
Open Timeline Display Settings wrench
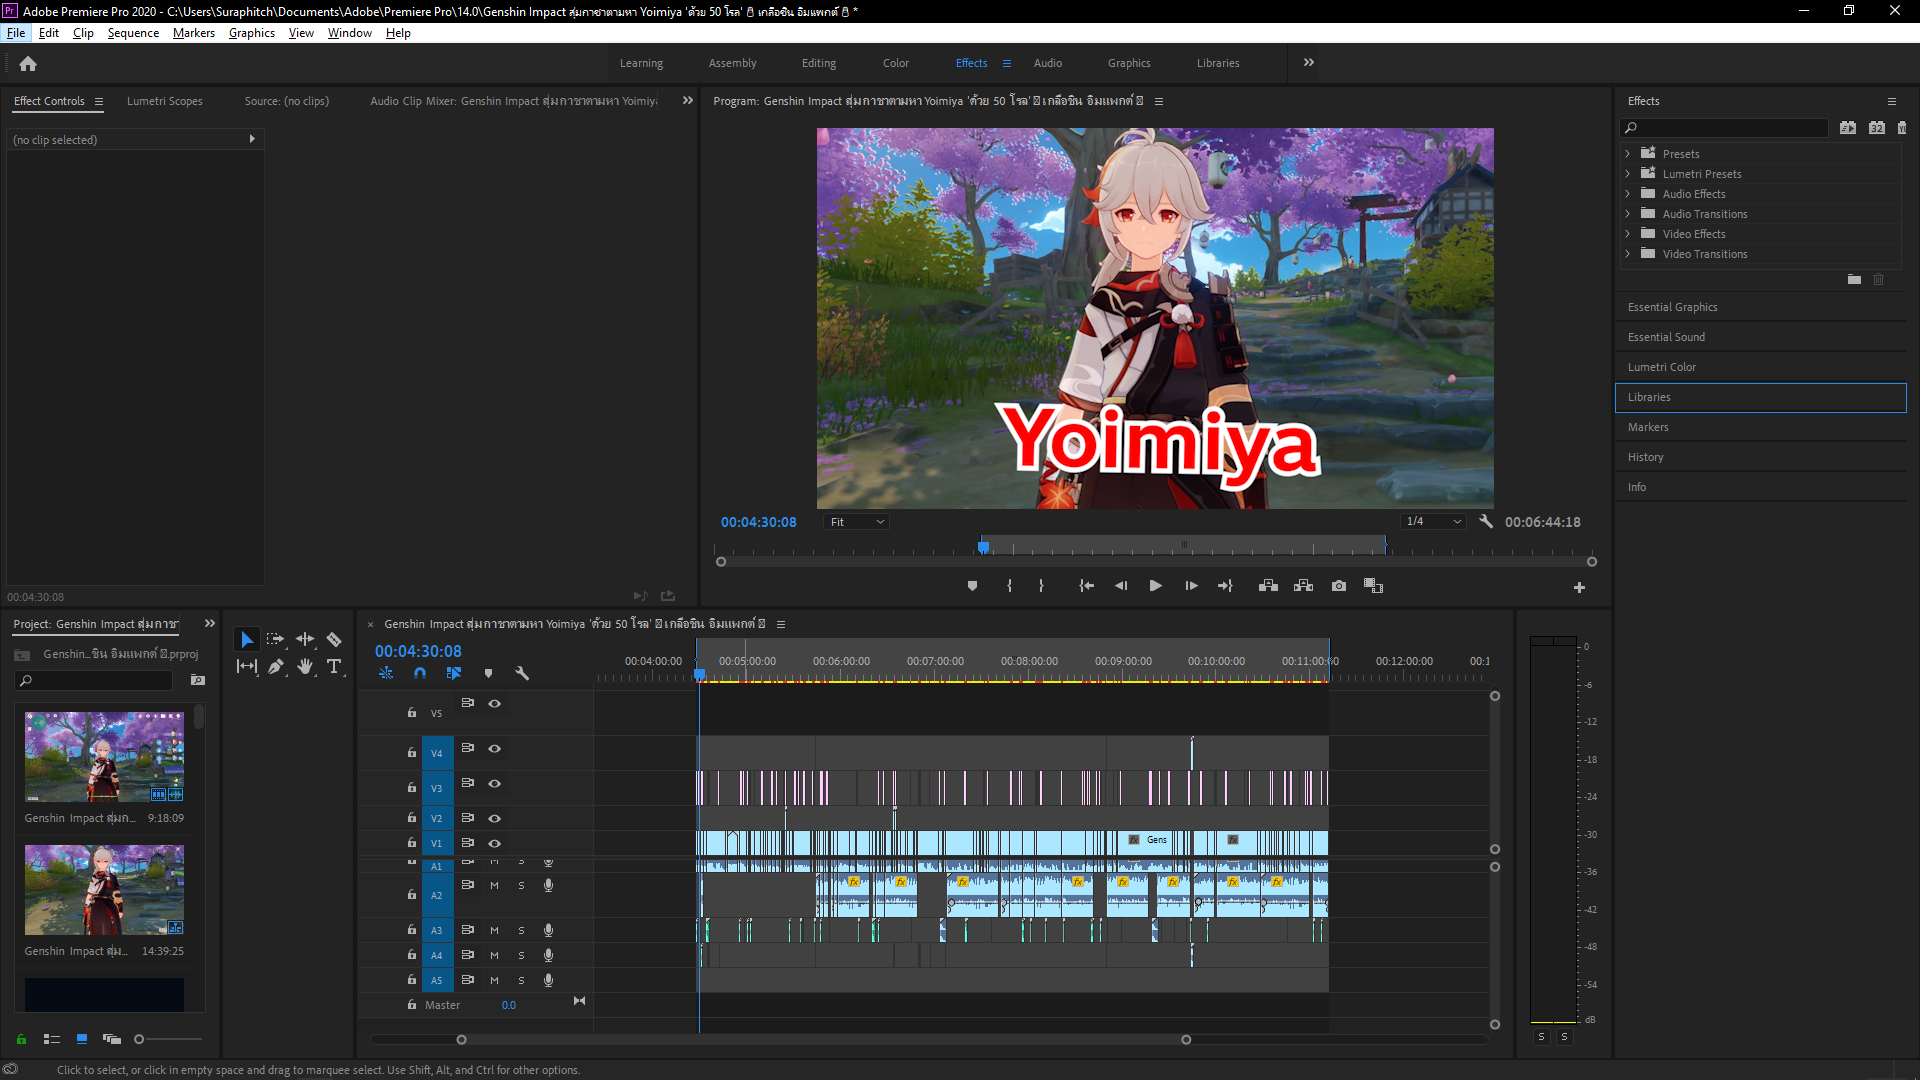522,674
